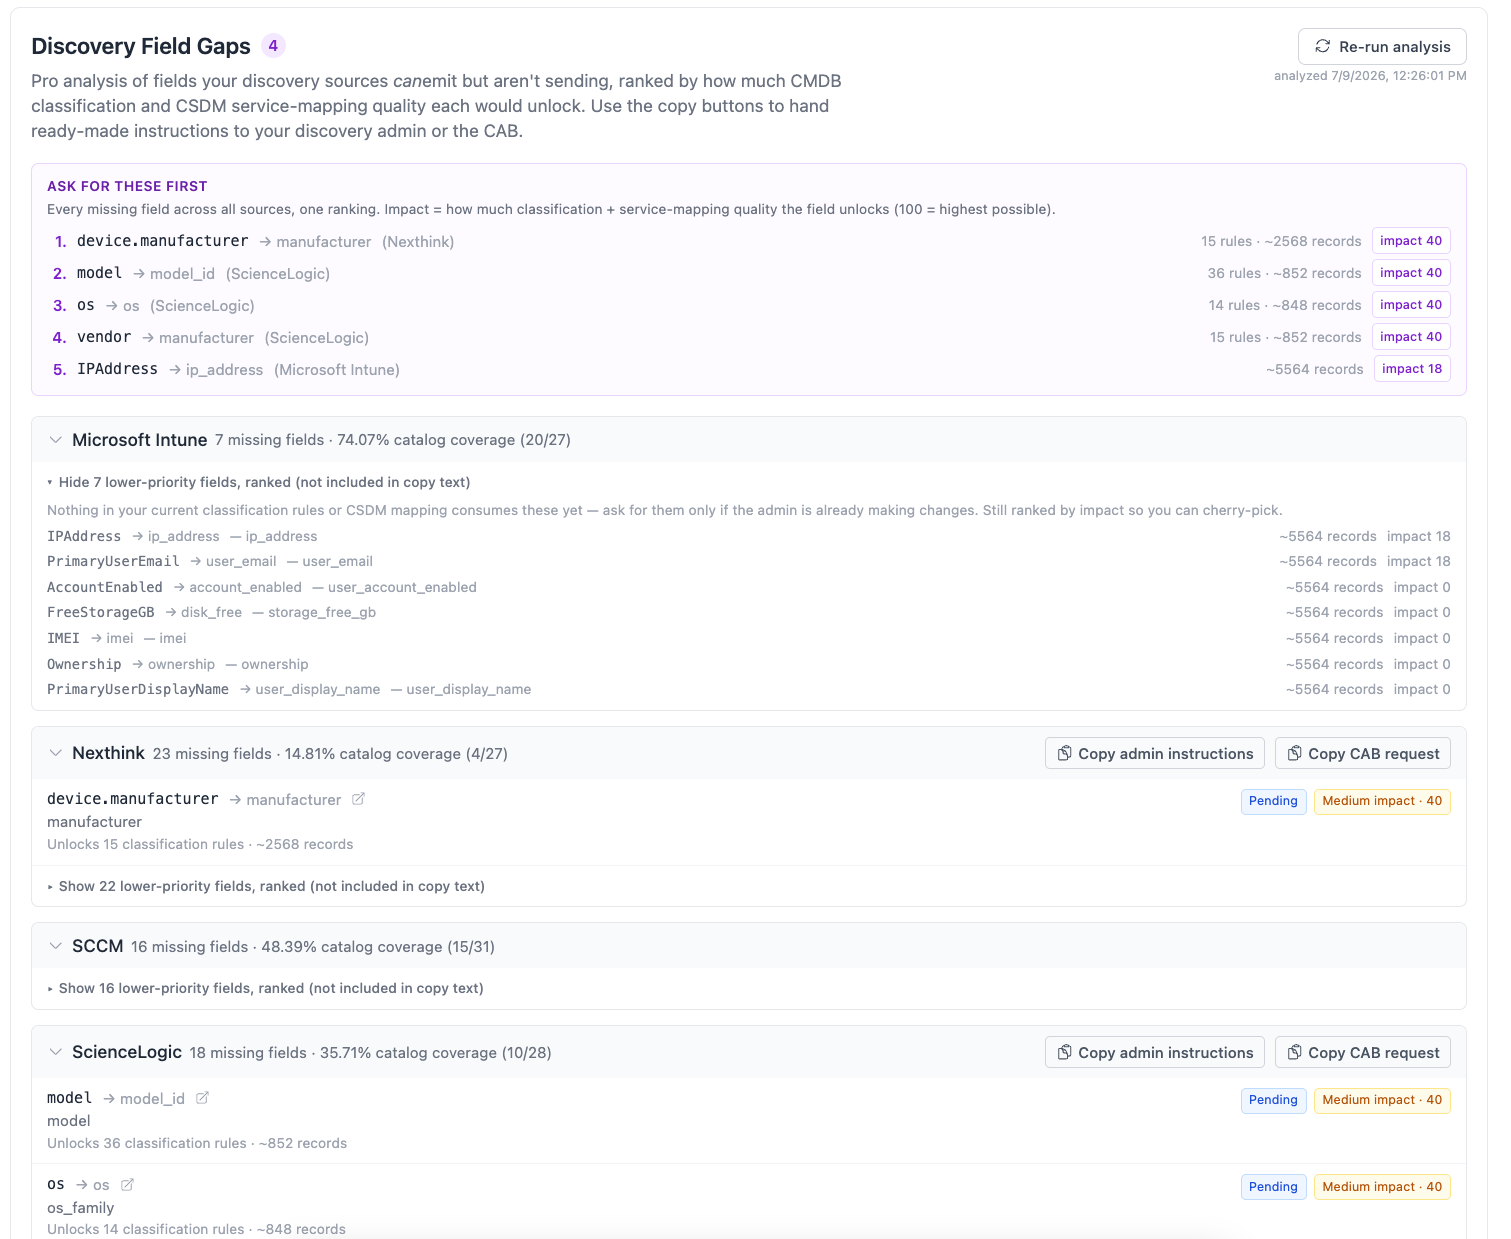Click the FreeStorageGB field in Intune list

click(x=101, y=612)
